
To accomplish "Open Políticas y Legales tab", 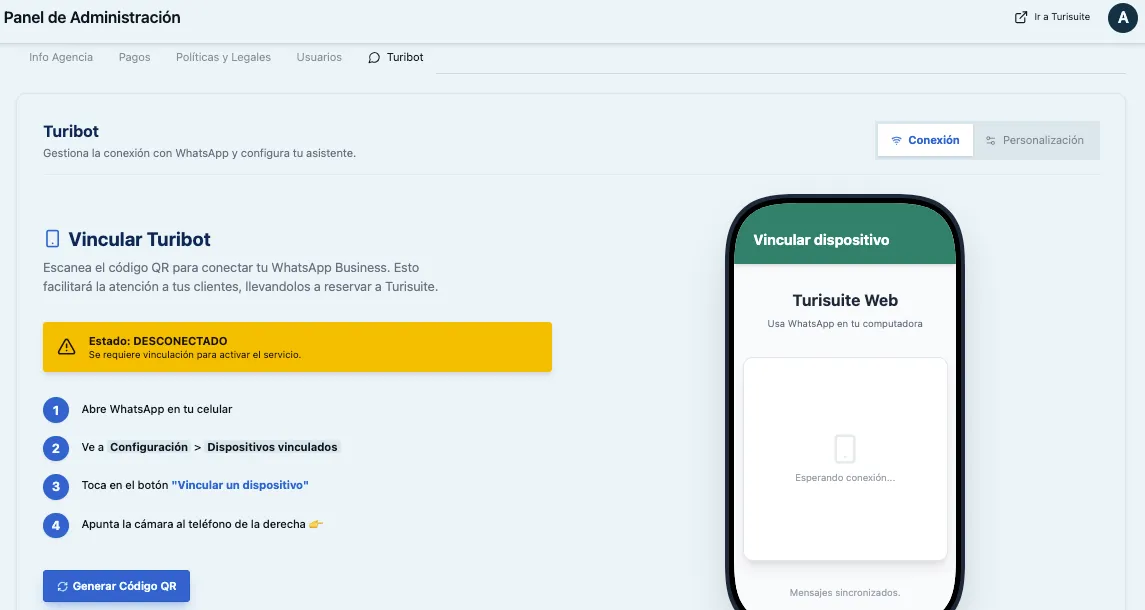I will point(223,57).
